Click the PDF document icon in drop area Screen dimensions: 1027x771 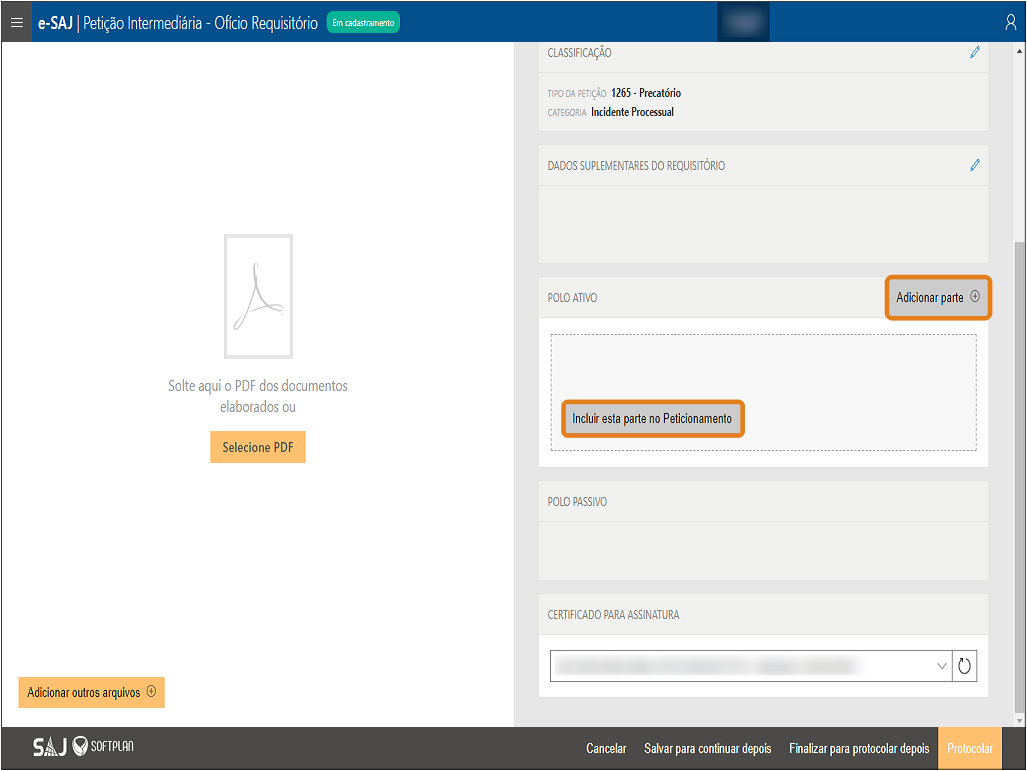pyautogui.click(x=258, y=296)
